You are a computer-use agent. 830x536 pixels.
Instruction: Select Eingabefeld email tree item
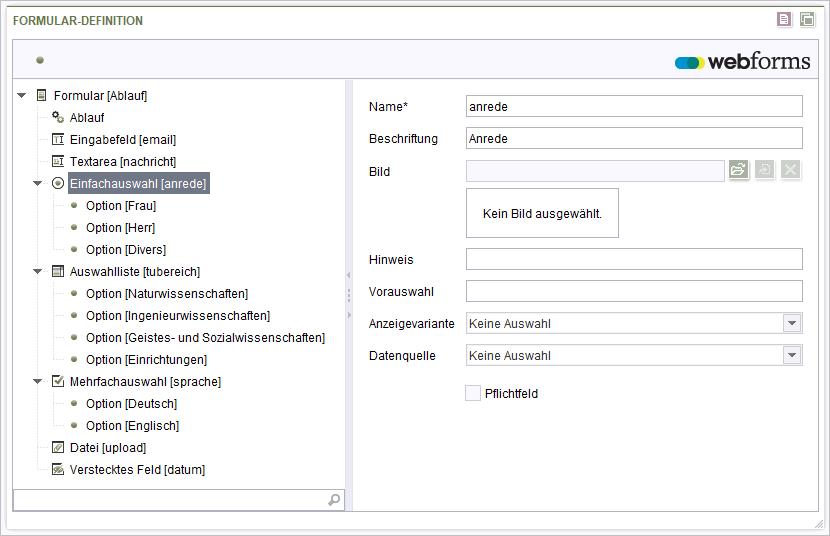tap(123, 139)
